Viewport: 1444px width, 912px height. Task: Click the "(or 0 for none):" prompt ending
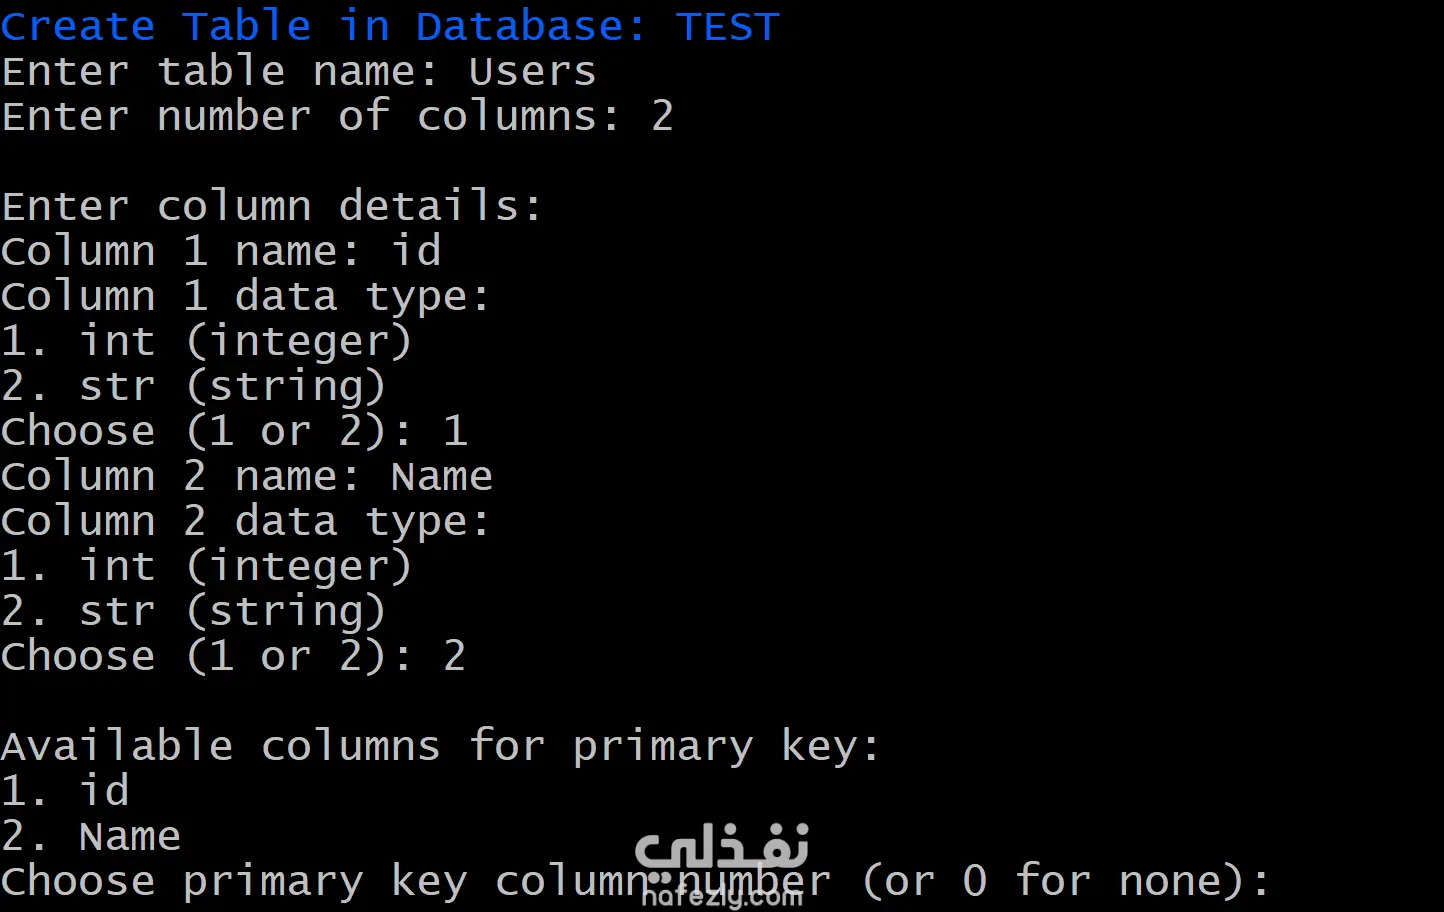click(x=1066, y=882)
